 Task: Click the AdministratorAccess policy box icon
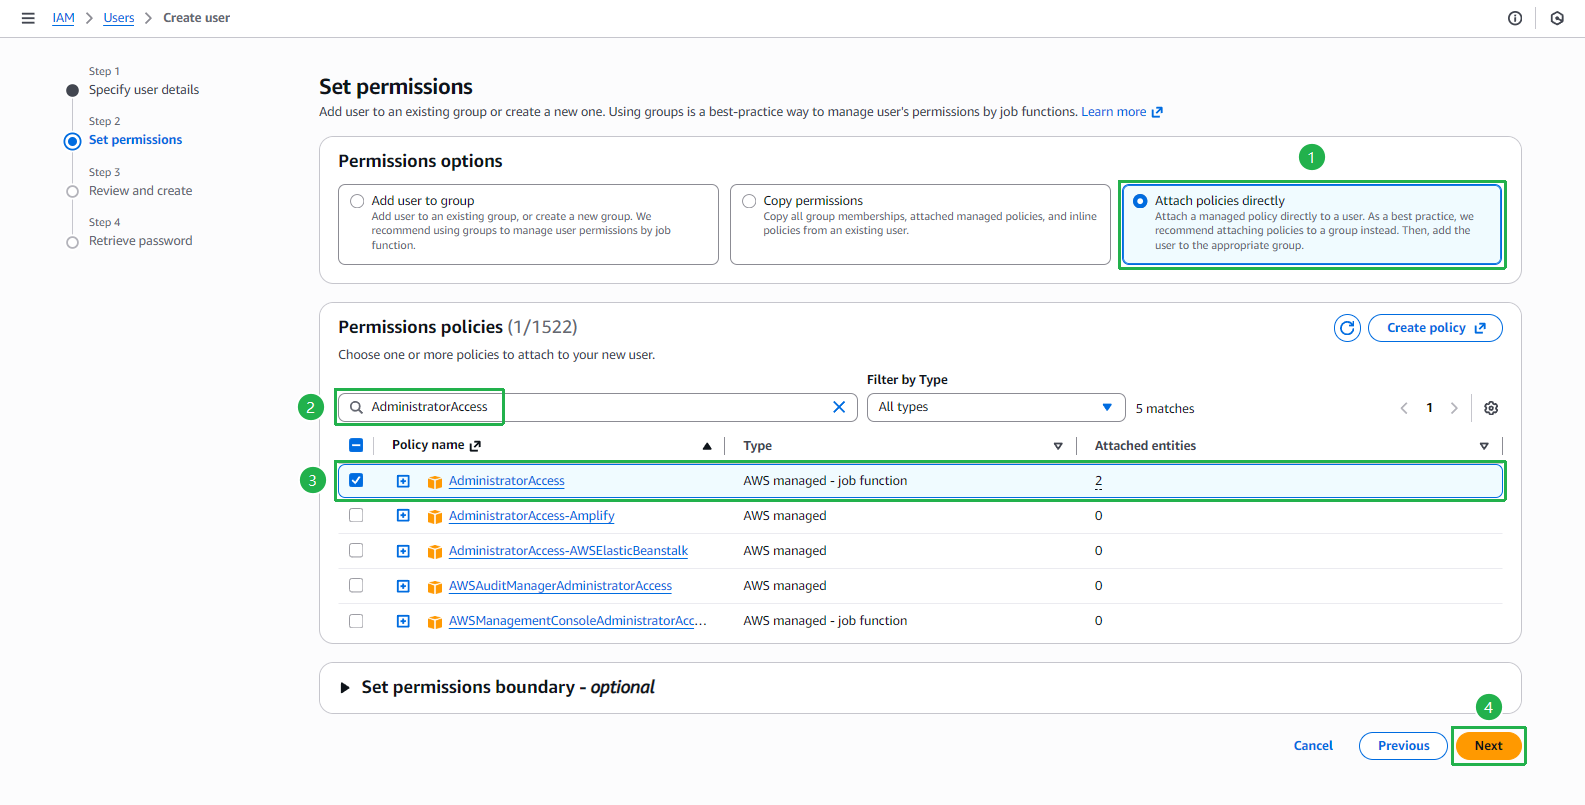click(x=435, y=482)
